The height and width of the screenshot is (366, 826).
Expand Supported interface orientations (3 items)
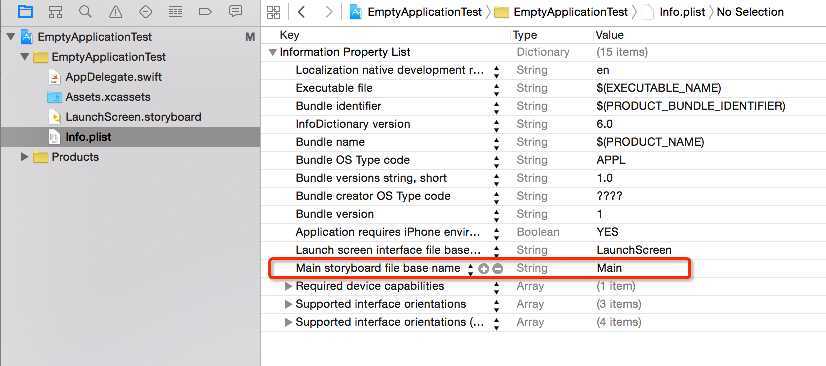[288, 304]
